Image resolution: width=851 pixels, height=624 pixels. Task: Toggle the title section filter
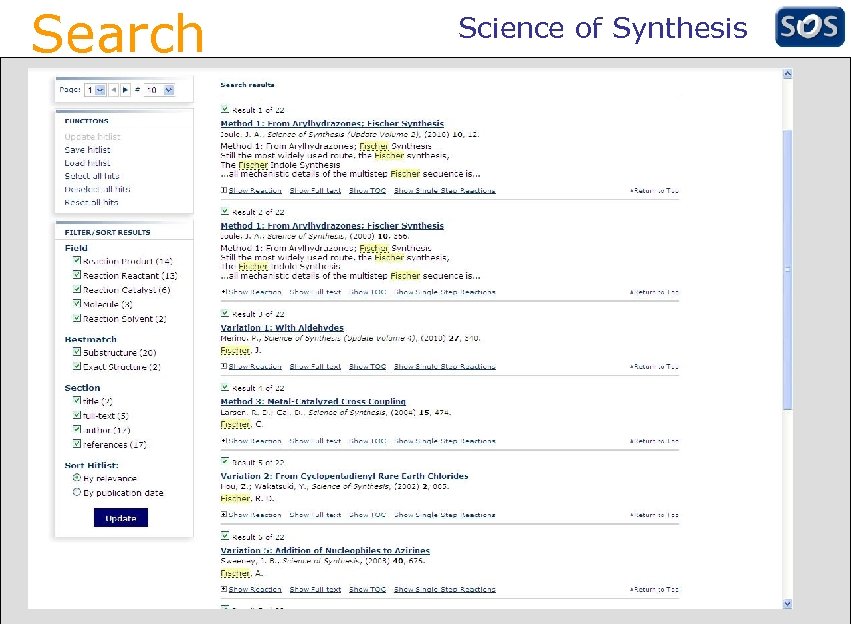(77, 400)
